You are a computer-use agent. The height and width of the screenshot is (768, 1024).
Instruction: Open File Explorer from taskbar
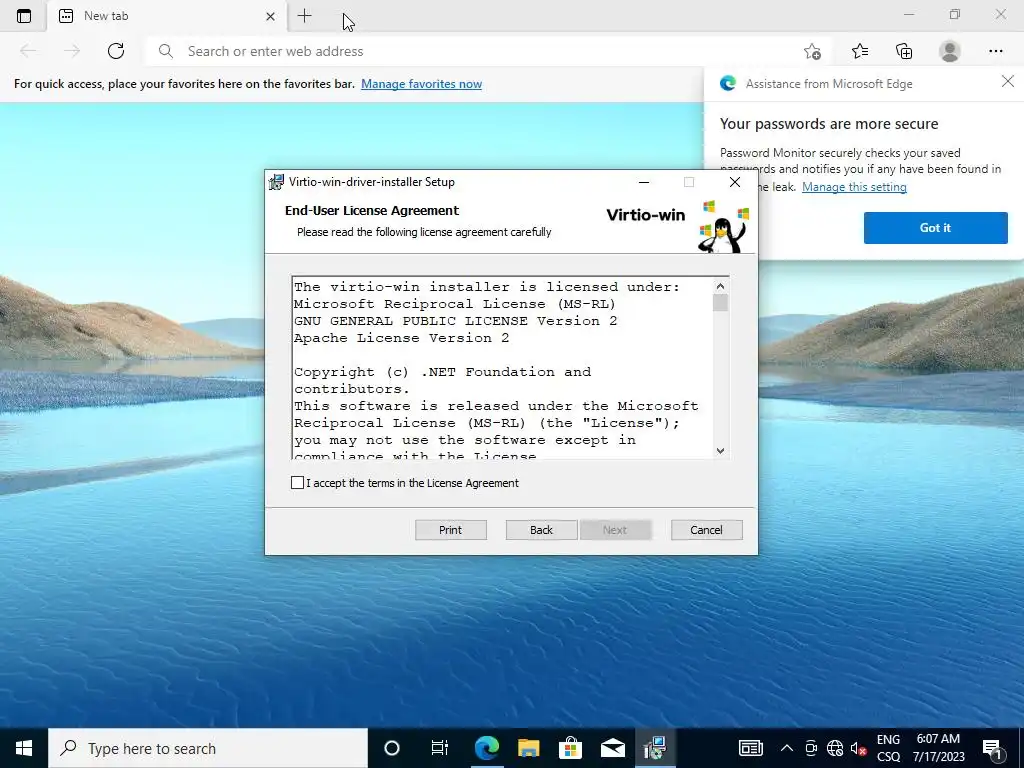(528, 748)
